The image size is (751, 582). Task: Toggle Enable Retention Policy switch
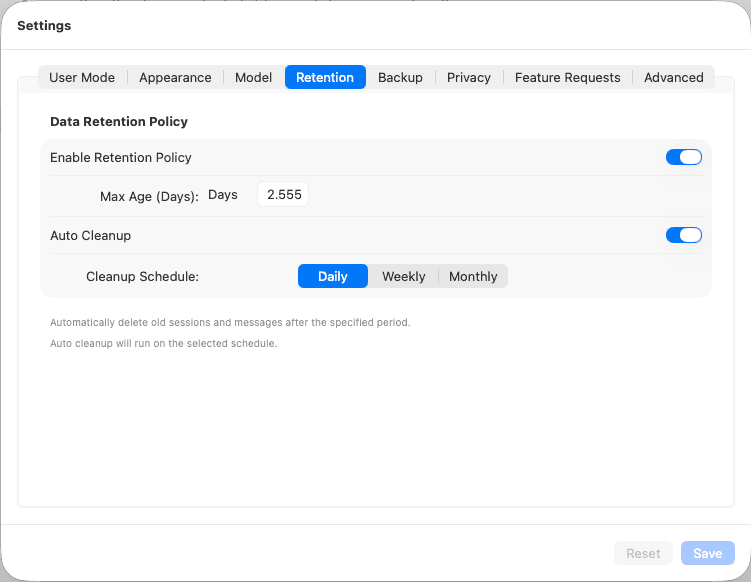tap(683, 157)
